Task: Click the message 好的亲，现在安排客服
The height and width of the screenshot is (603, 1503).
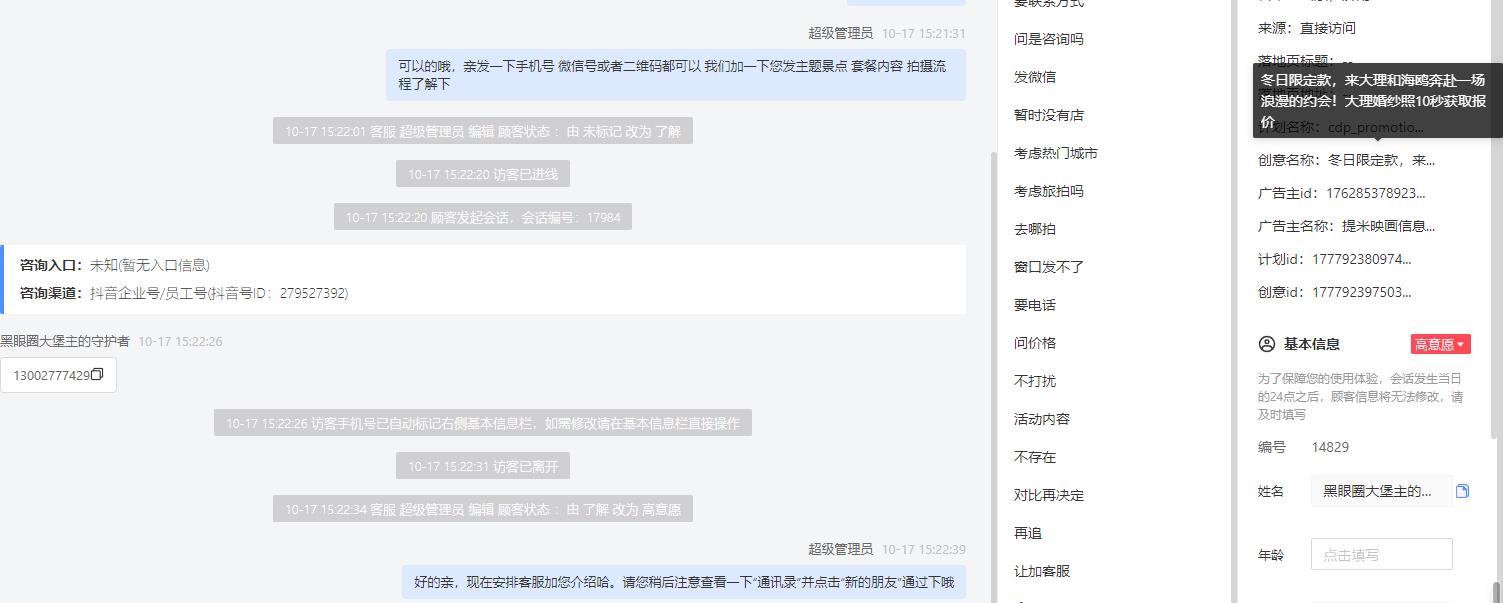Action: pos(683,582)
